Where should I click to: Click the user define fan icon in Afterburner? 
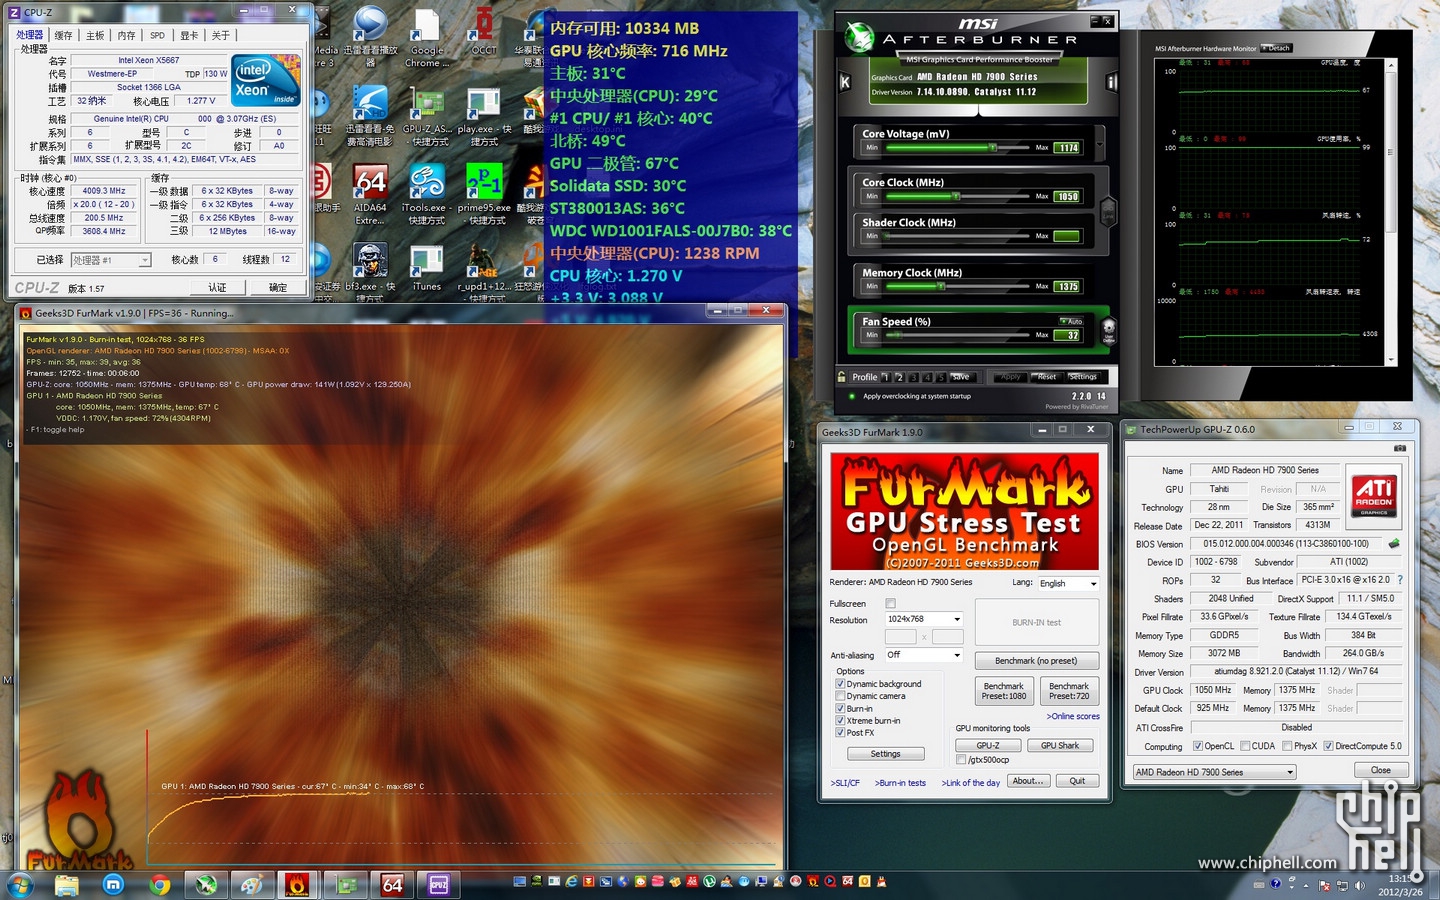[1108, 330]
